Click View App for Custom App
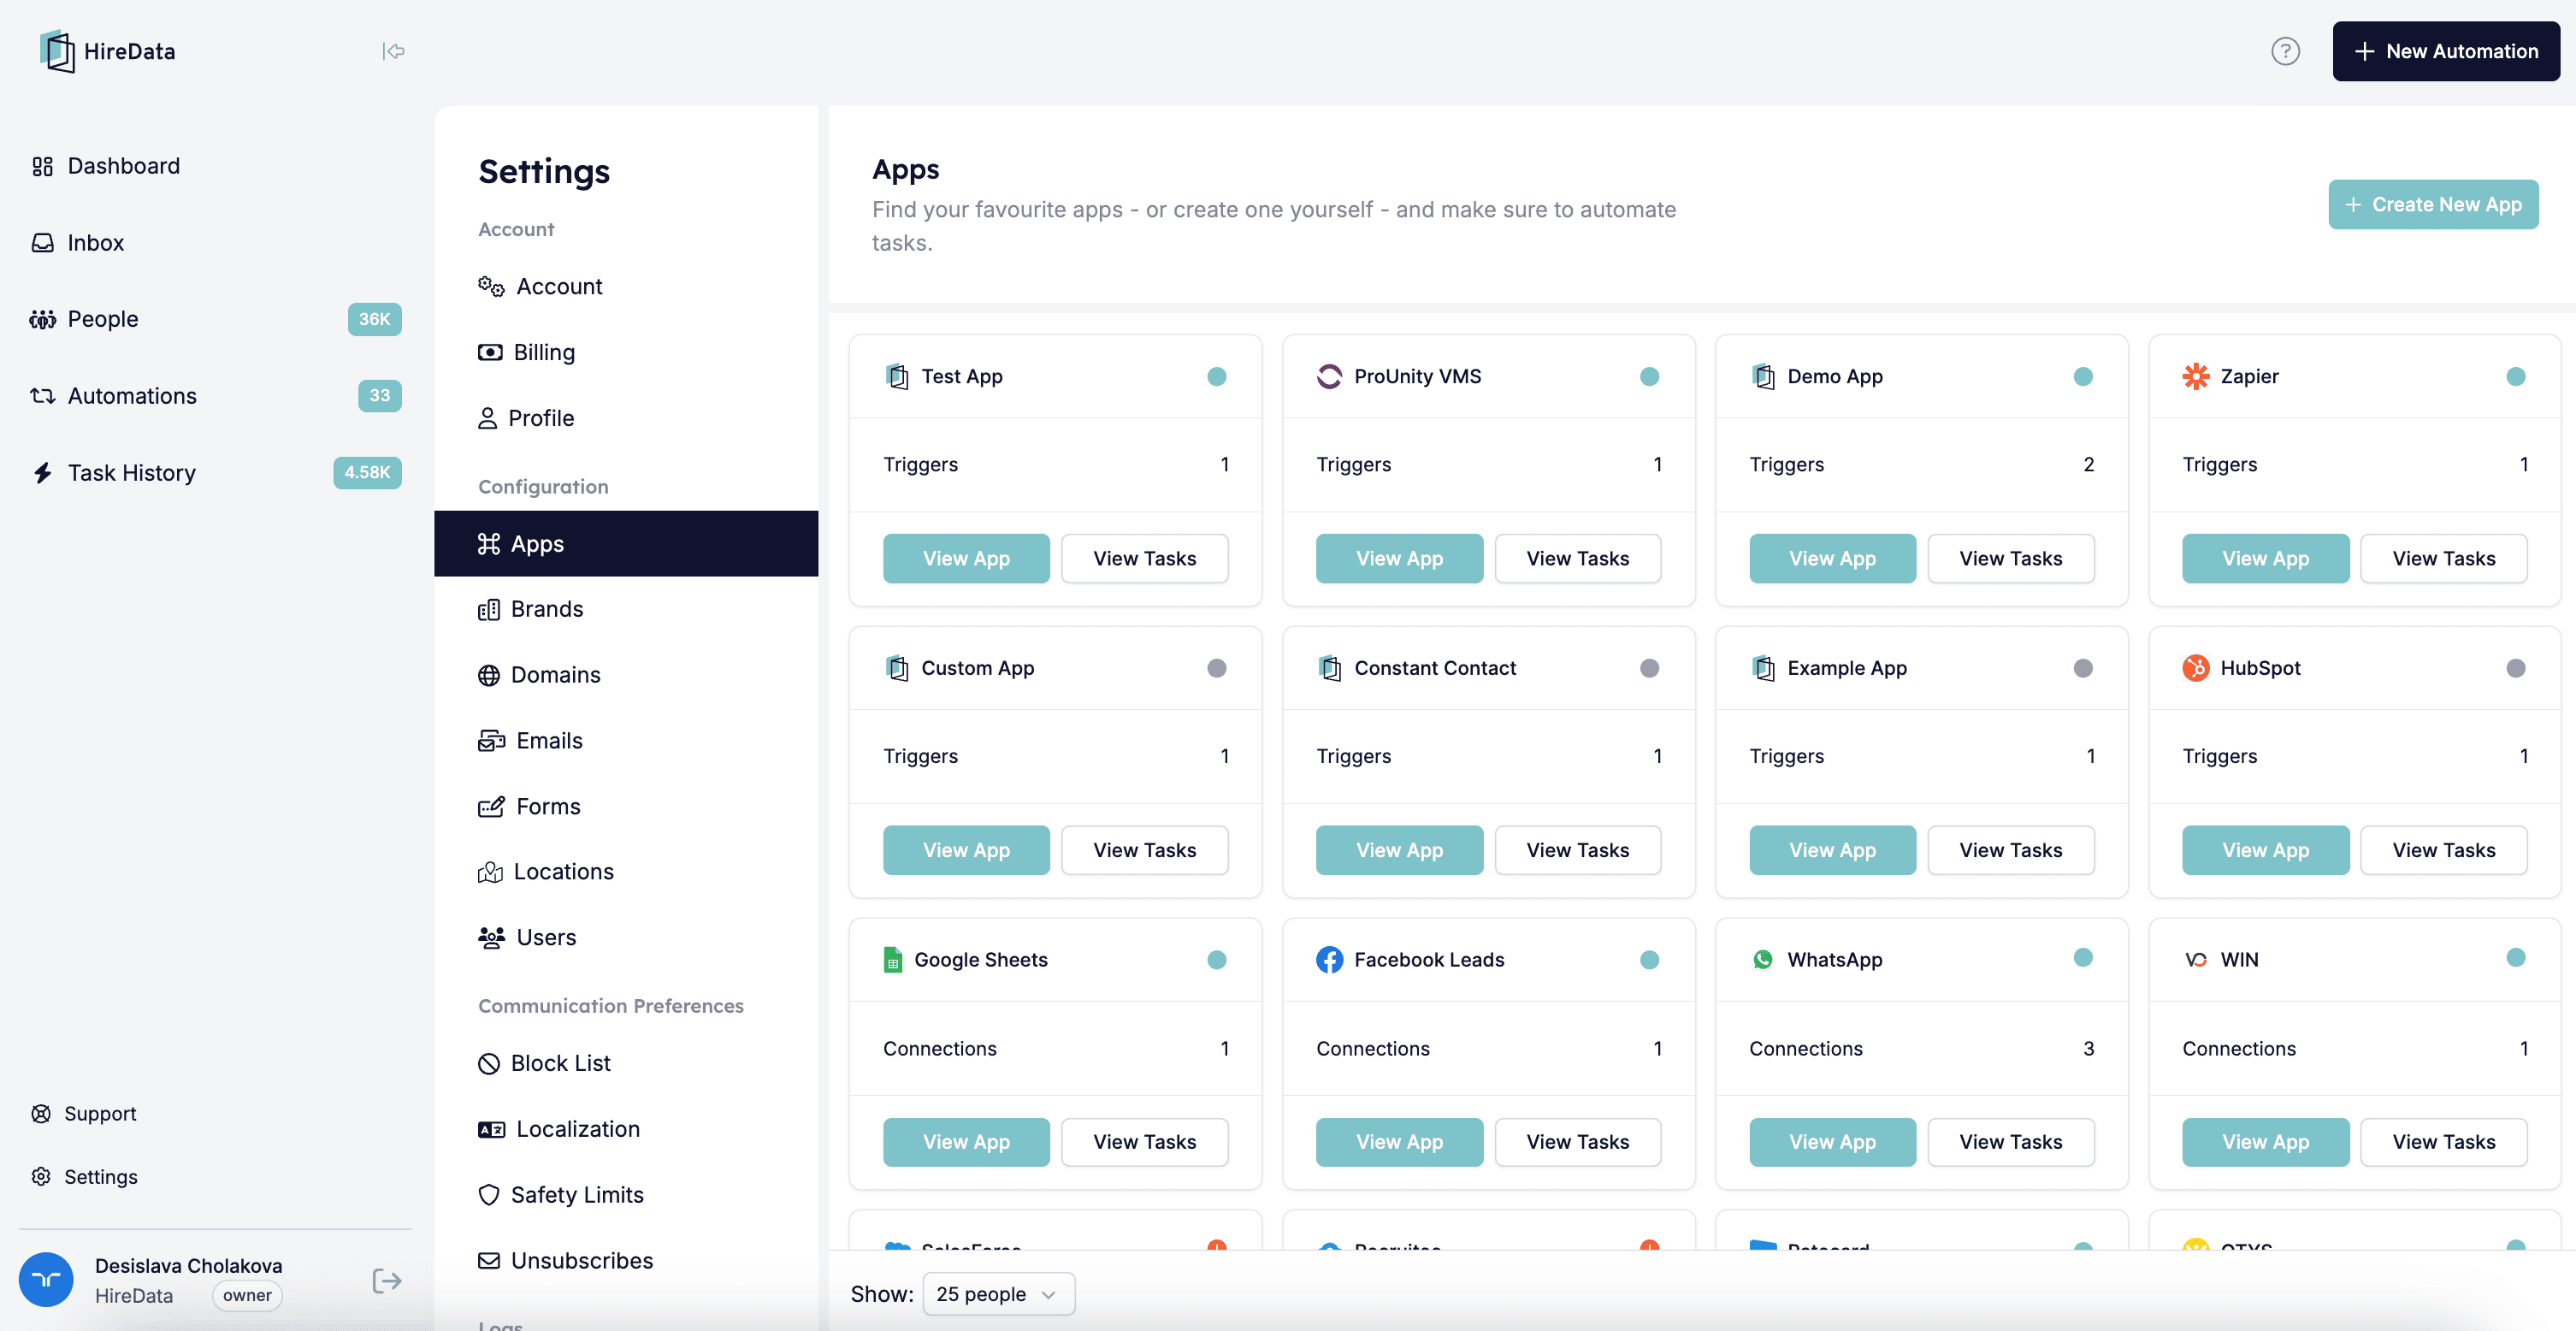2576x1331 pixels. 966,850
